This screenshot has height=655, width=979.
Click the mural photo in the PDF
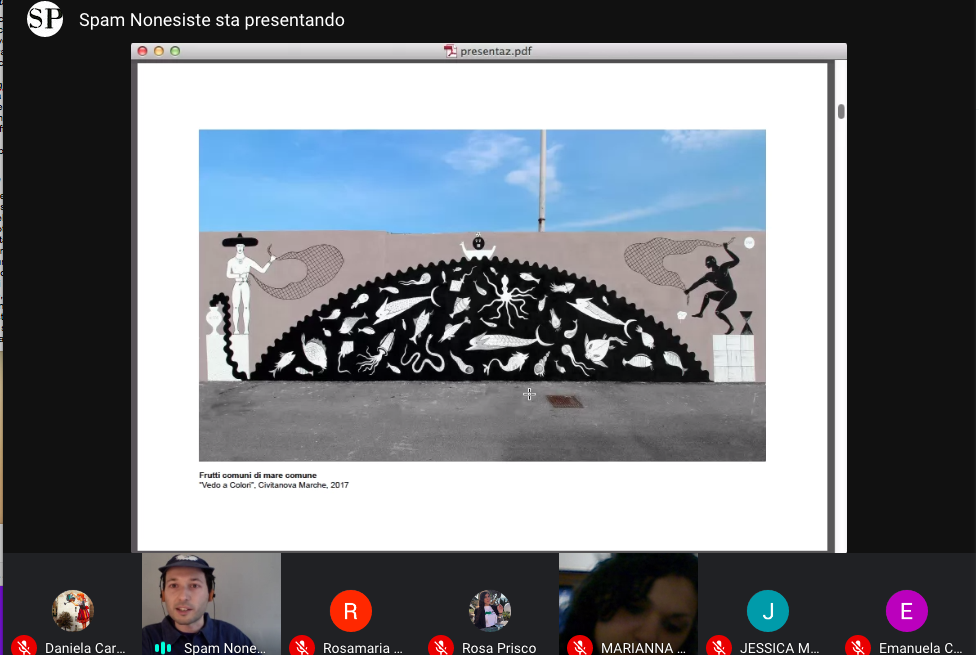(482, 295)
